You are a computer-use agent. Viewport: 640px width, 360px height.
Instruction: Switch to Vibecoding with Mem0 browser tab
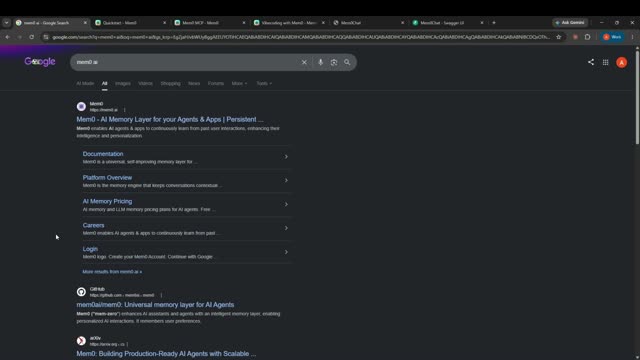click(x=289, y=23)
